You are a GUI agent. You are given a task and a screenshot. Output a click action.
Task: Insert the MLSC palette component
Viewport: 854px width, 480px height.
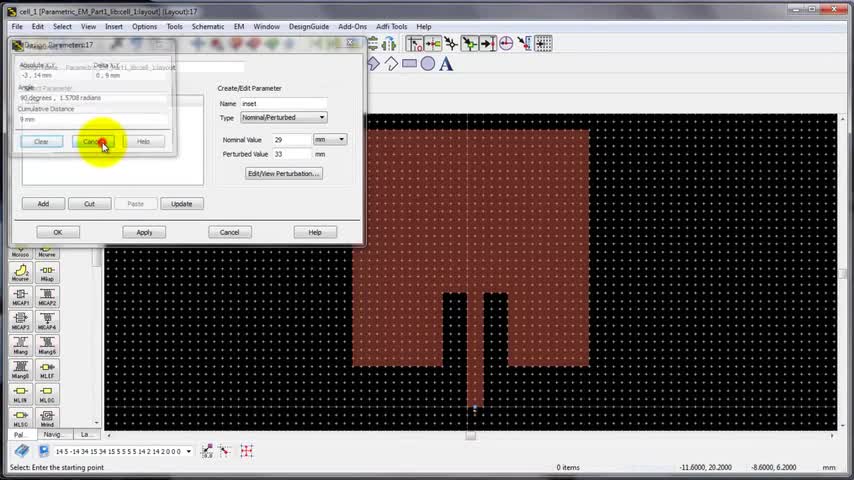[x=21, y=418]
